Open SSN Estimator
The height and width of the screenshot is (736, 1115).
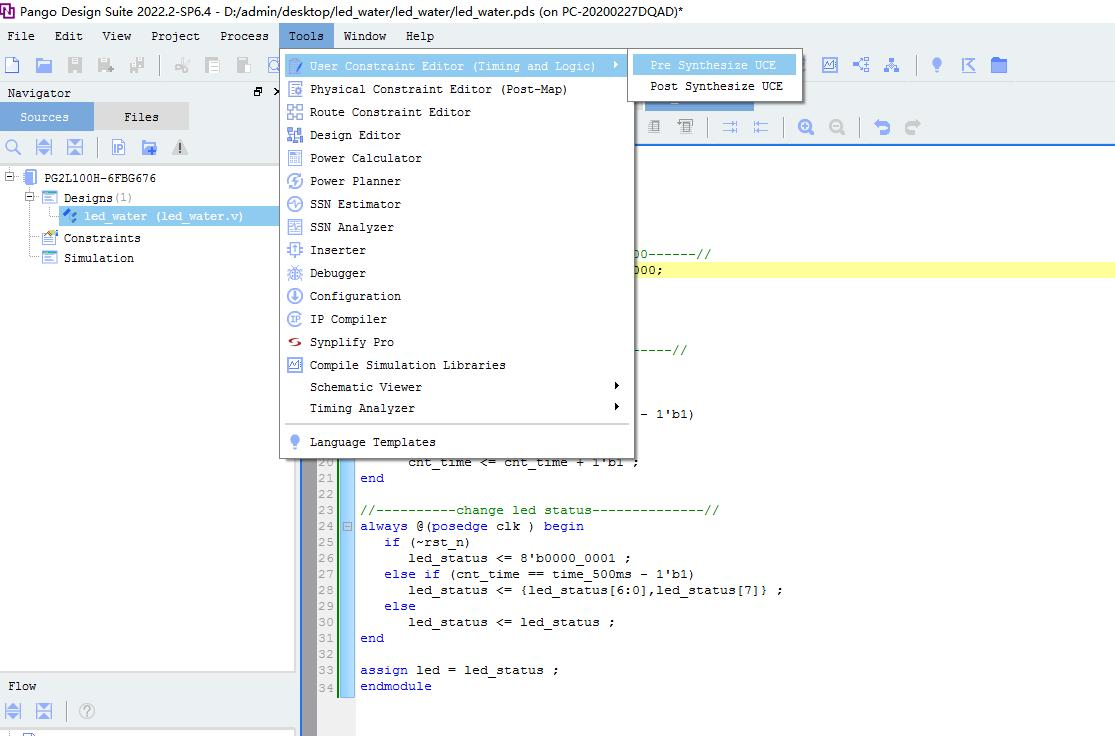click(456, 204)
